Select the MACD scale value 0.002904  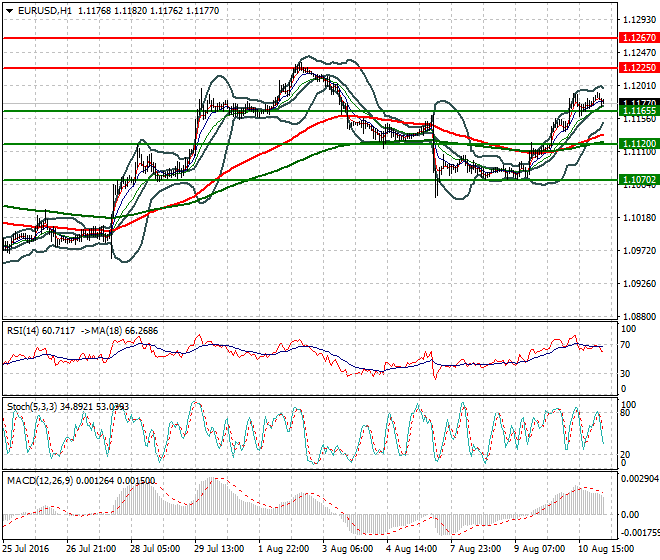[x=640, y=479]
